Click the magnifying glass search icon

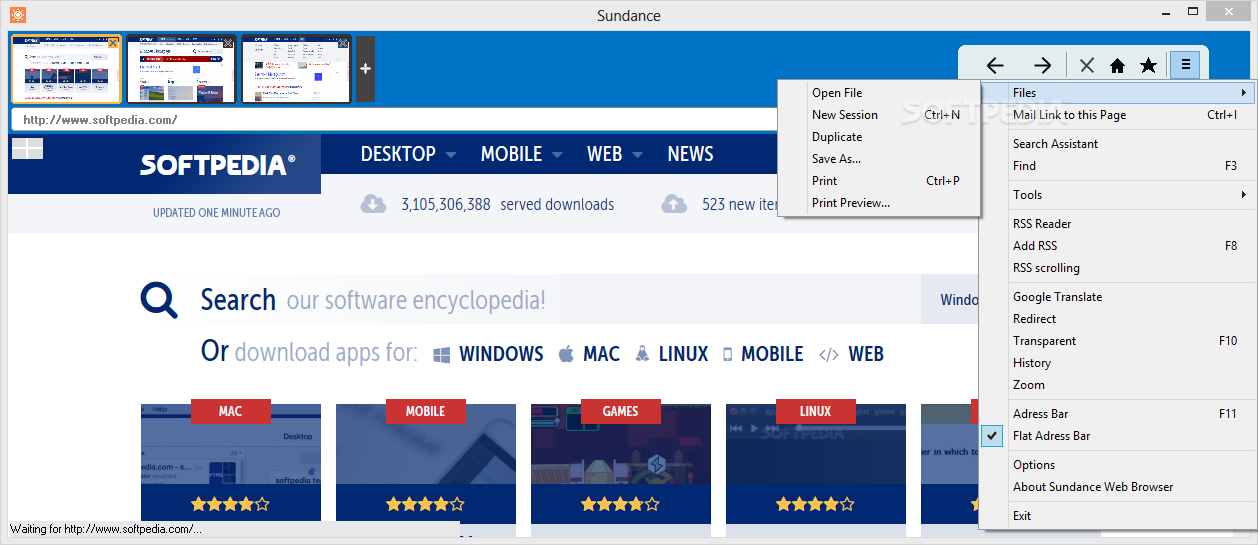click(159, 299)
